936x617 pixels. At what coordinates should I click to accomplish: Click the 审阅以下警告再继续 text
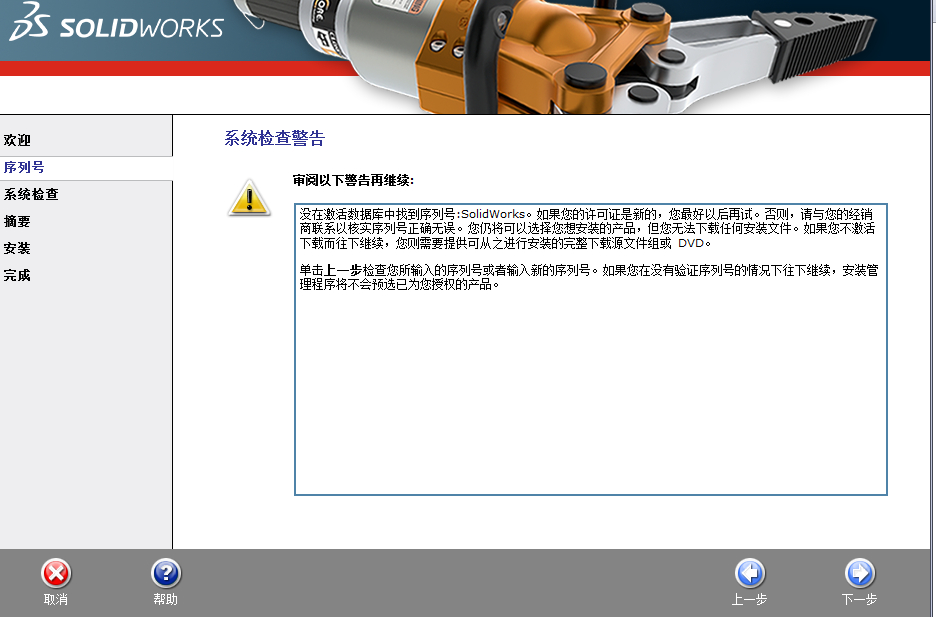click(353, 180)
